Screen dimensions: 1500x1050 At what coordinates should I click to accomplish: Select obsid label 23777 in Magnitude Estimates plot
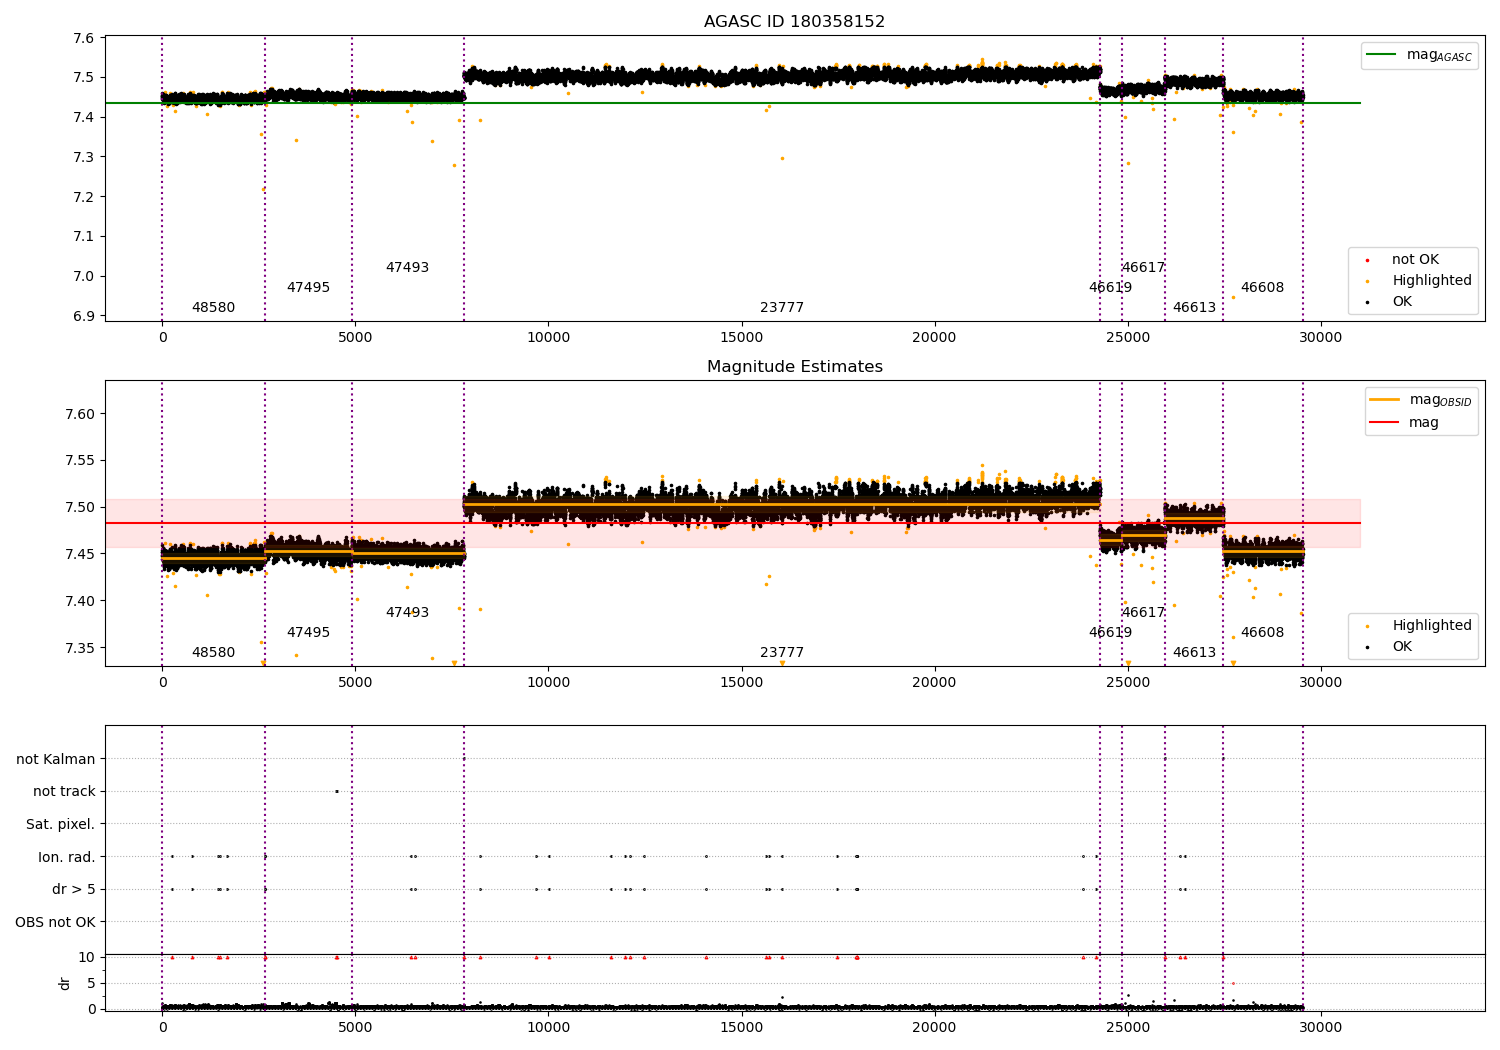[782, 653]
